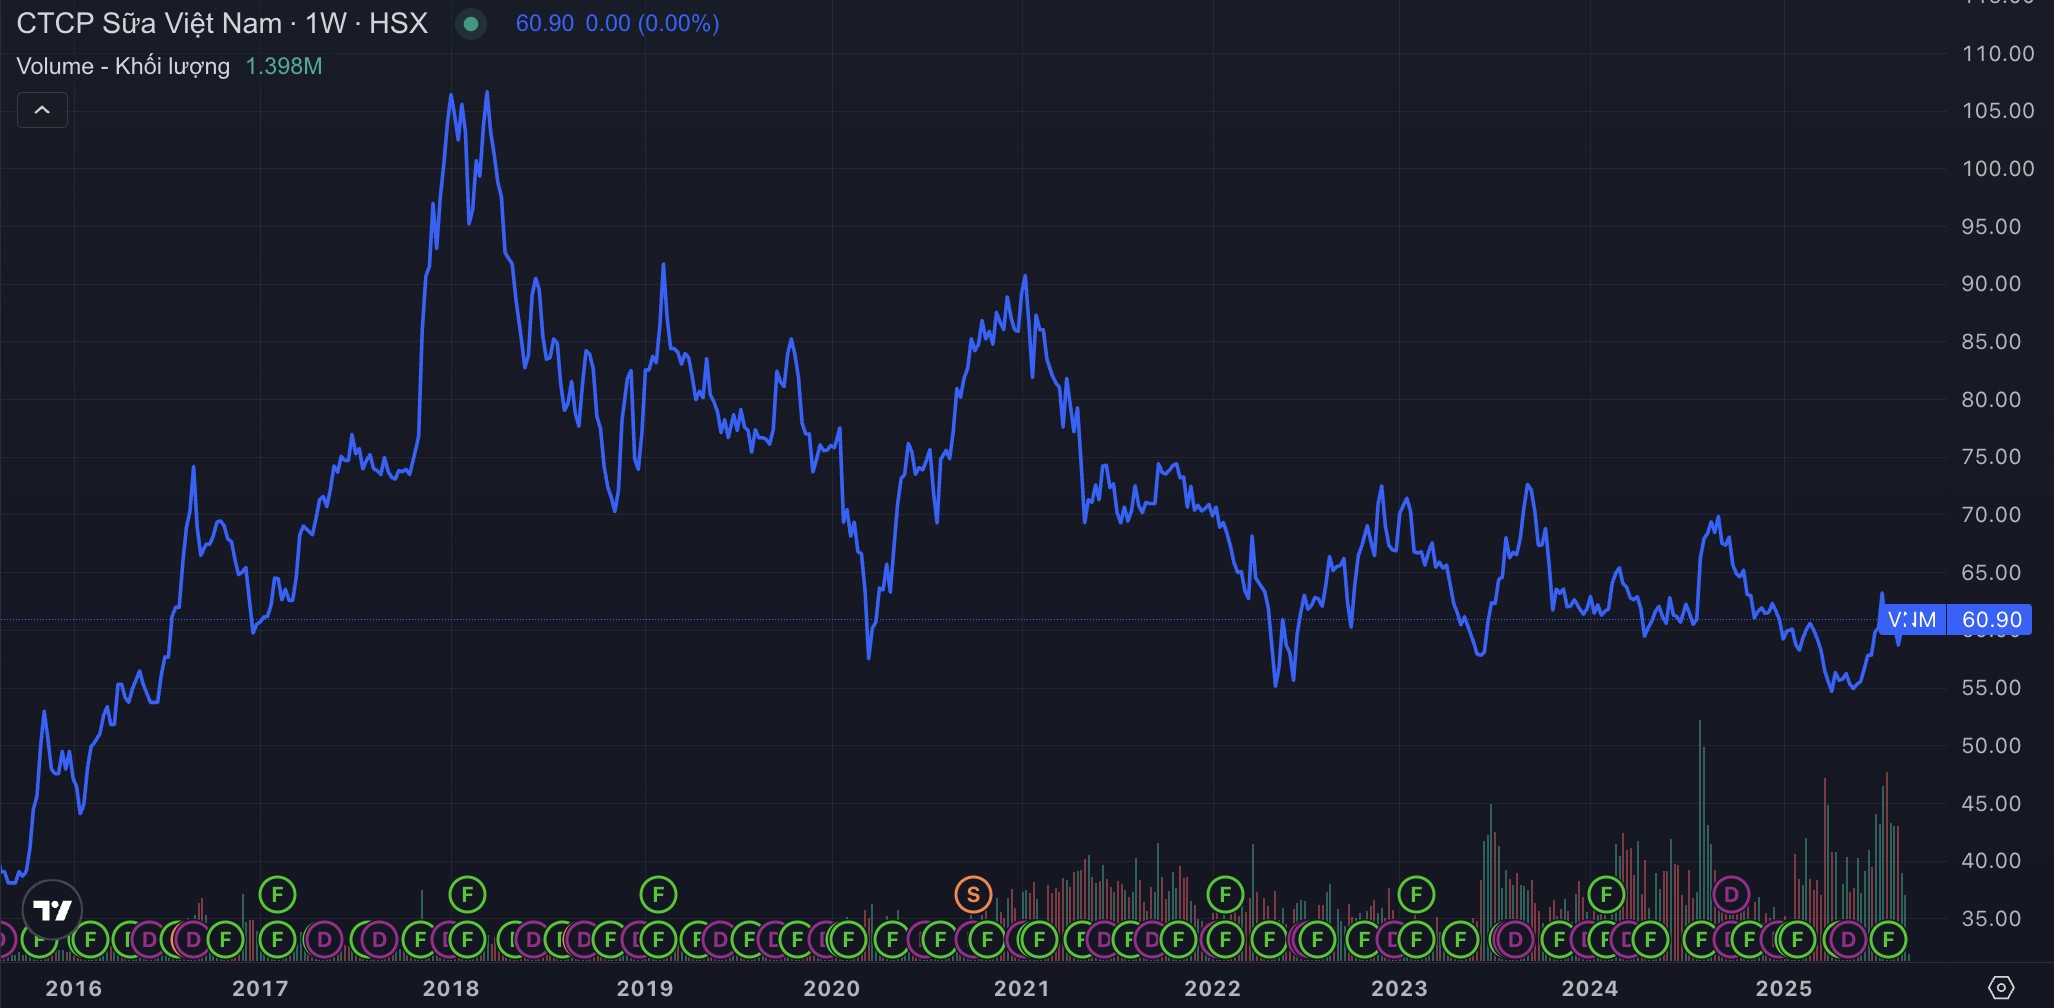The width and height of the screenshot is (2054, 1008).
Task: Select upper-row F marker above 2024
Action: click(1606, 894)
